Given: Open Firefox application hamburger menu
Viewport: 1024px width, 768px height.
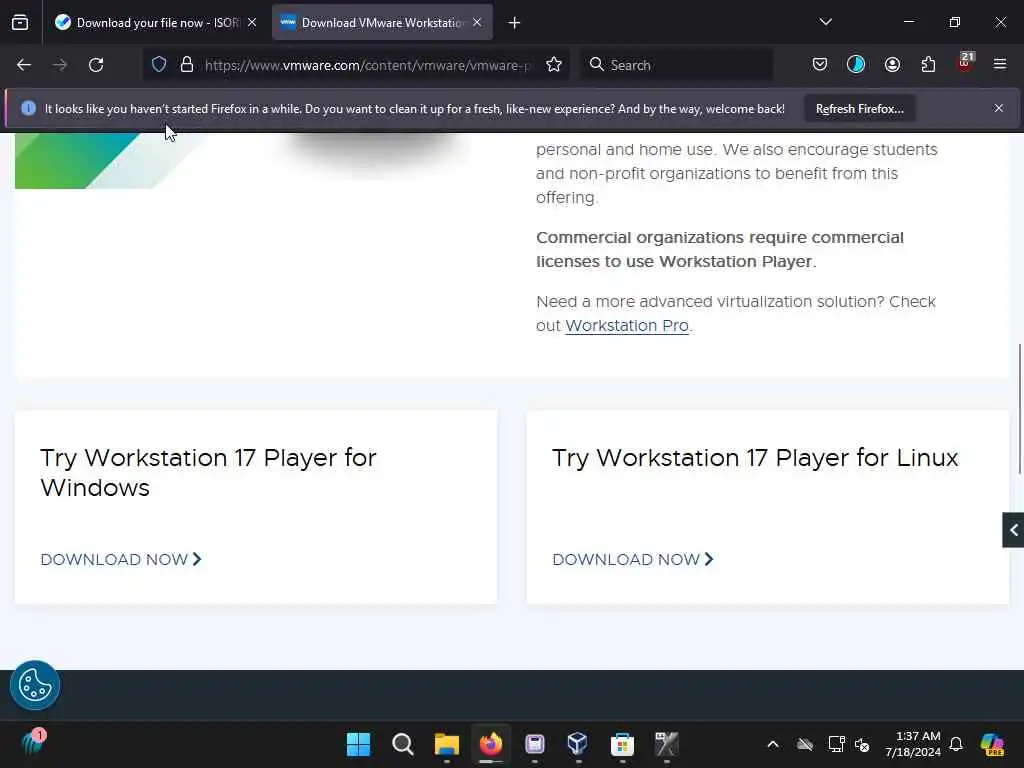Looking at the screenshot, I should [1000, 65].
